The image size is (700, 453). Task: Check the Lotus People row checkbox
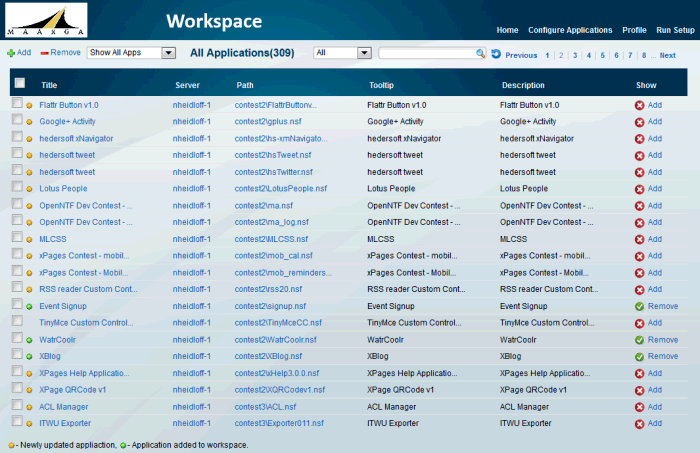(17, 187)
